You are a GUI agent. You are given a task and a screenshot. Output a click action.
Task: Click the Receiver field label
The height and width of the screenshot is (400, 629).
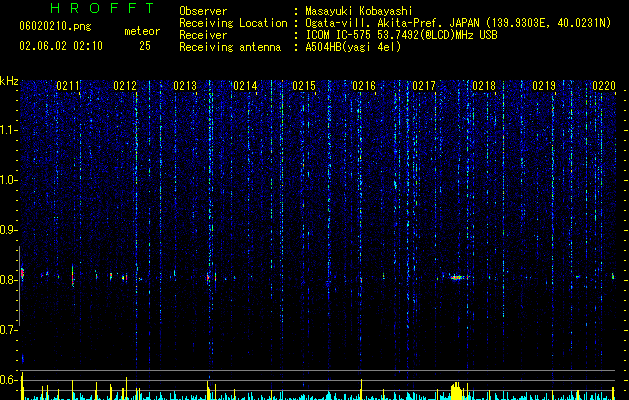(203, 35)
